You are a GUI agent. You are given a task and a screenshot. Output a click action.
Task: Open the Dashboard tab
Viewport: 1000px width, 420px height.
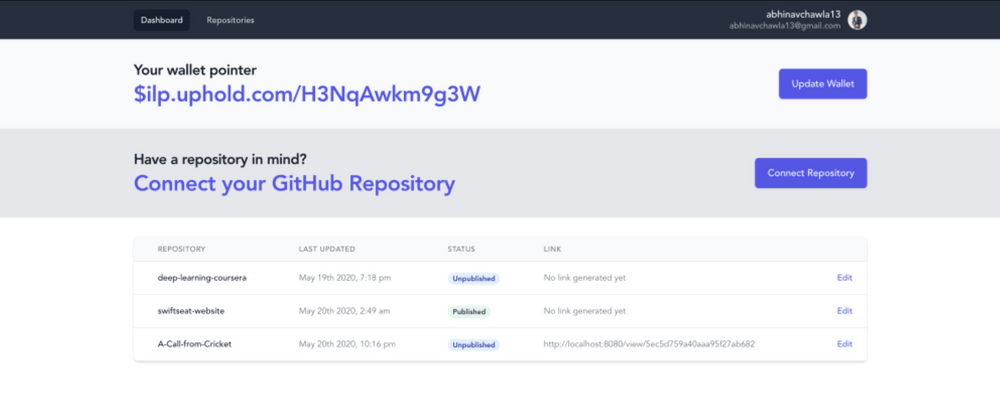point(161,20)
